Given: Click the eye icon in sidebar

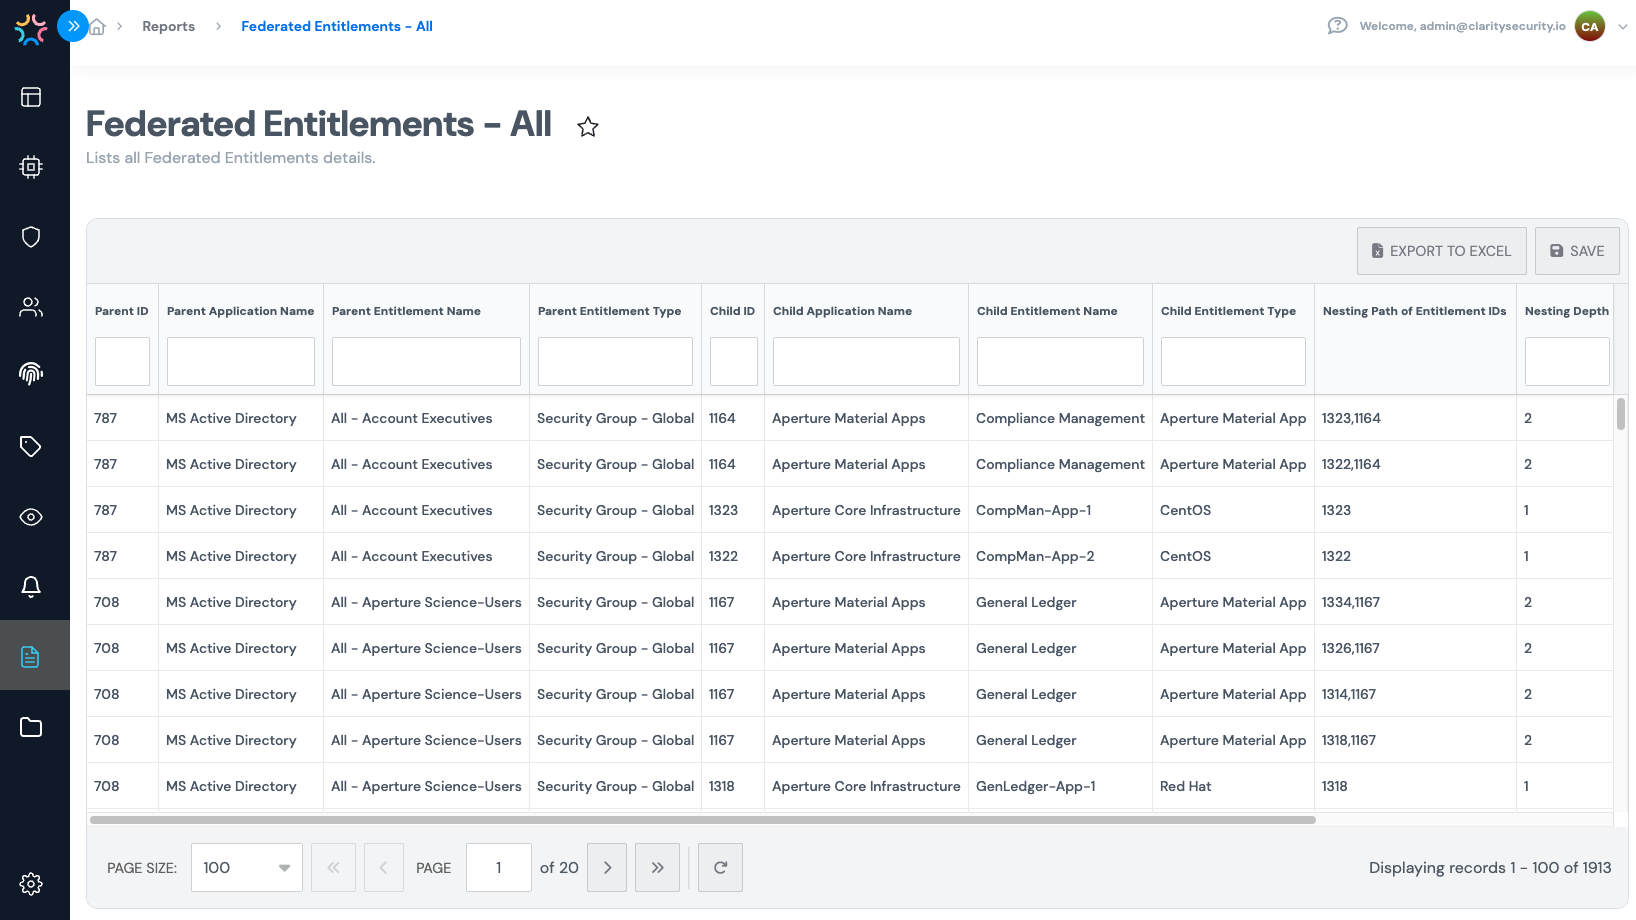Looking at the screenshot, I should click(x=31, y=517).
